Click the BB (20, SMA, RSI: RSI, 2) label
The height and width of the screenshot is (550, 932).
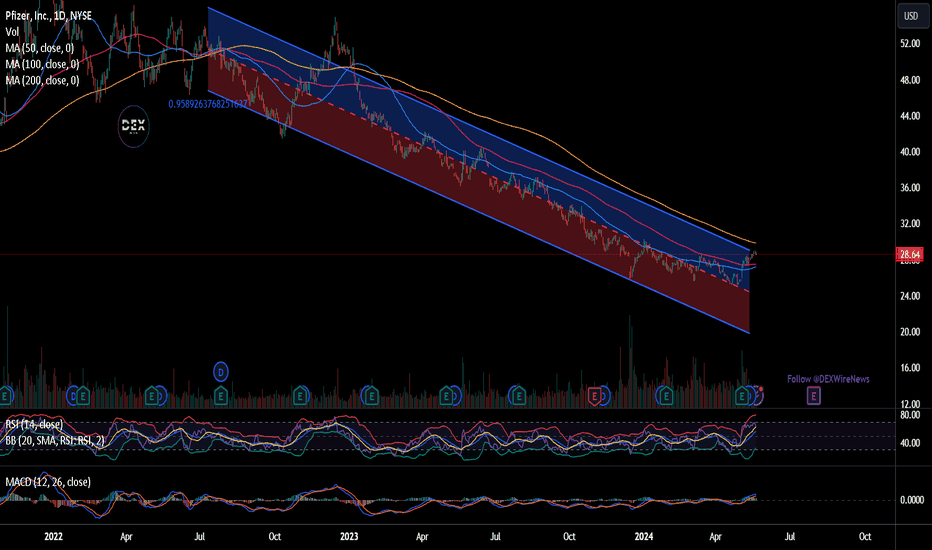point(55,441)
